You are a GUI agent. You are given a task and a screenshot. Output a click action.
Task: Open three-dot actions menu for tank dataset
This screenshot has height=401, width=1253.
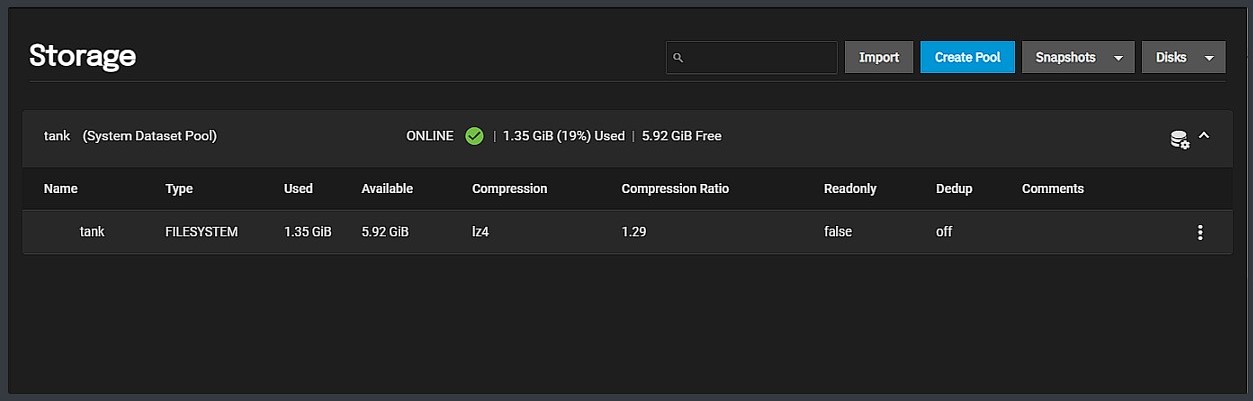click(x=1200, y=232)
